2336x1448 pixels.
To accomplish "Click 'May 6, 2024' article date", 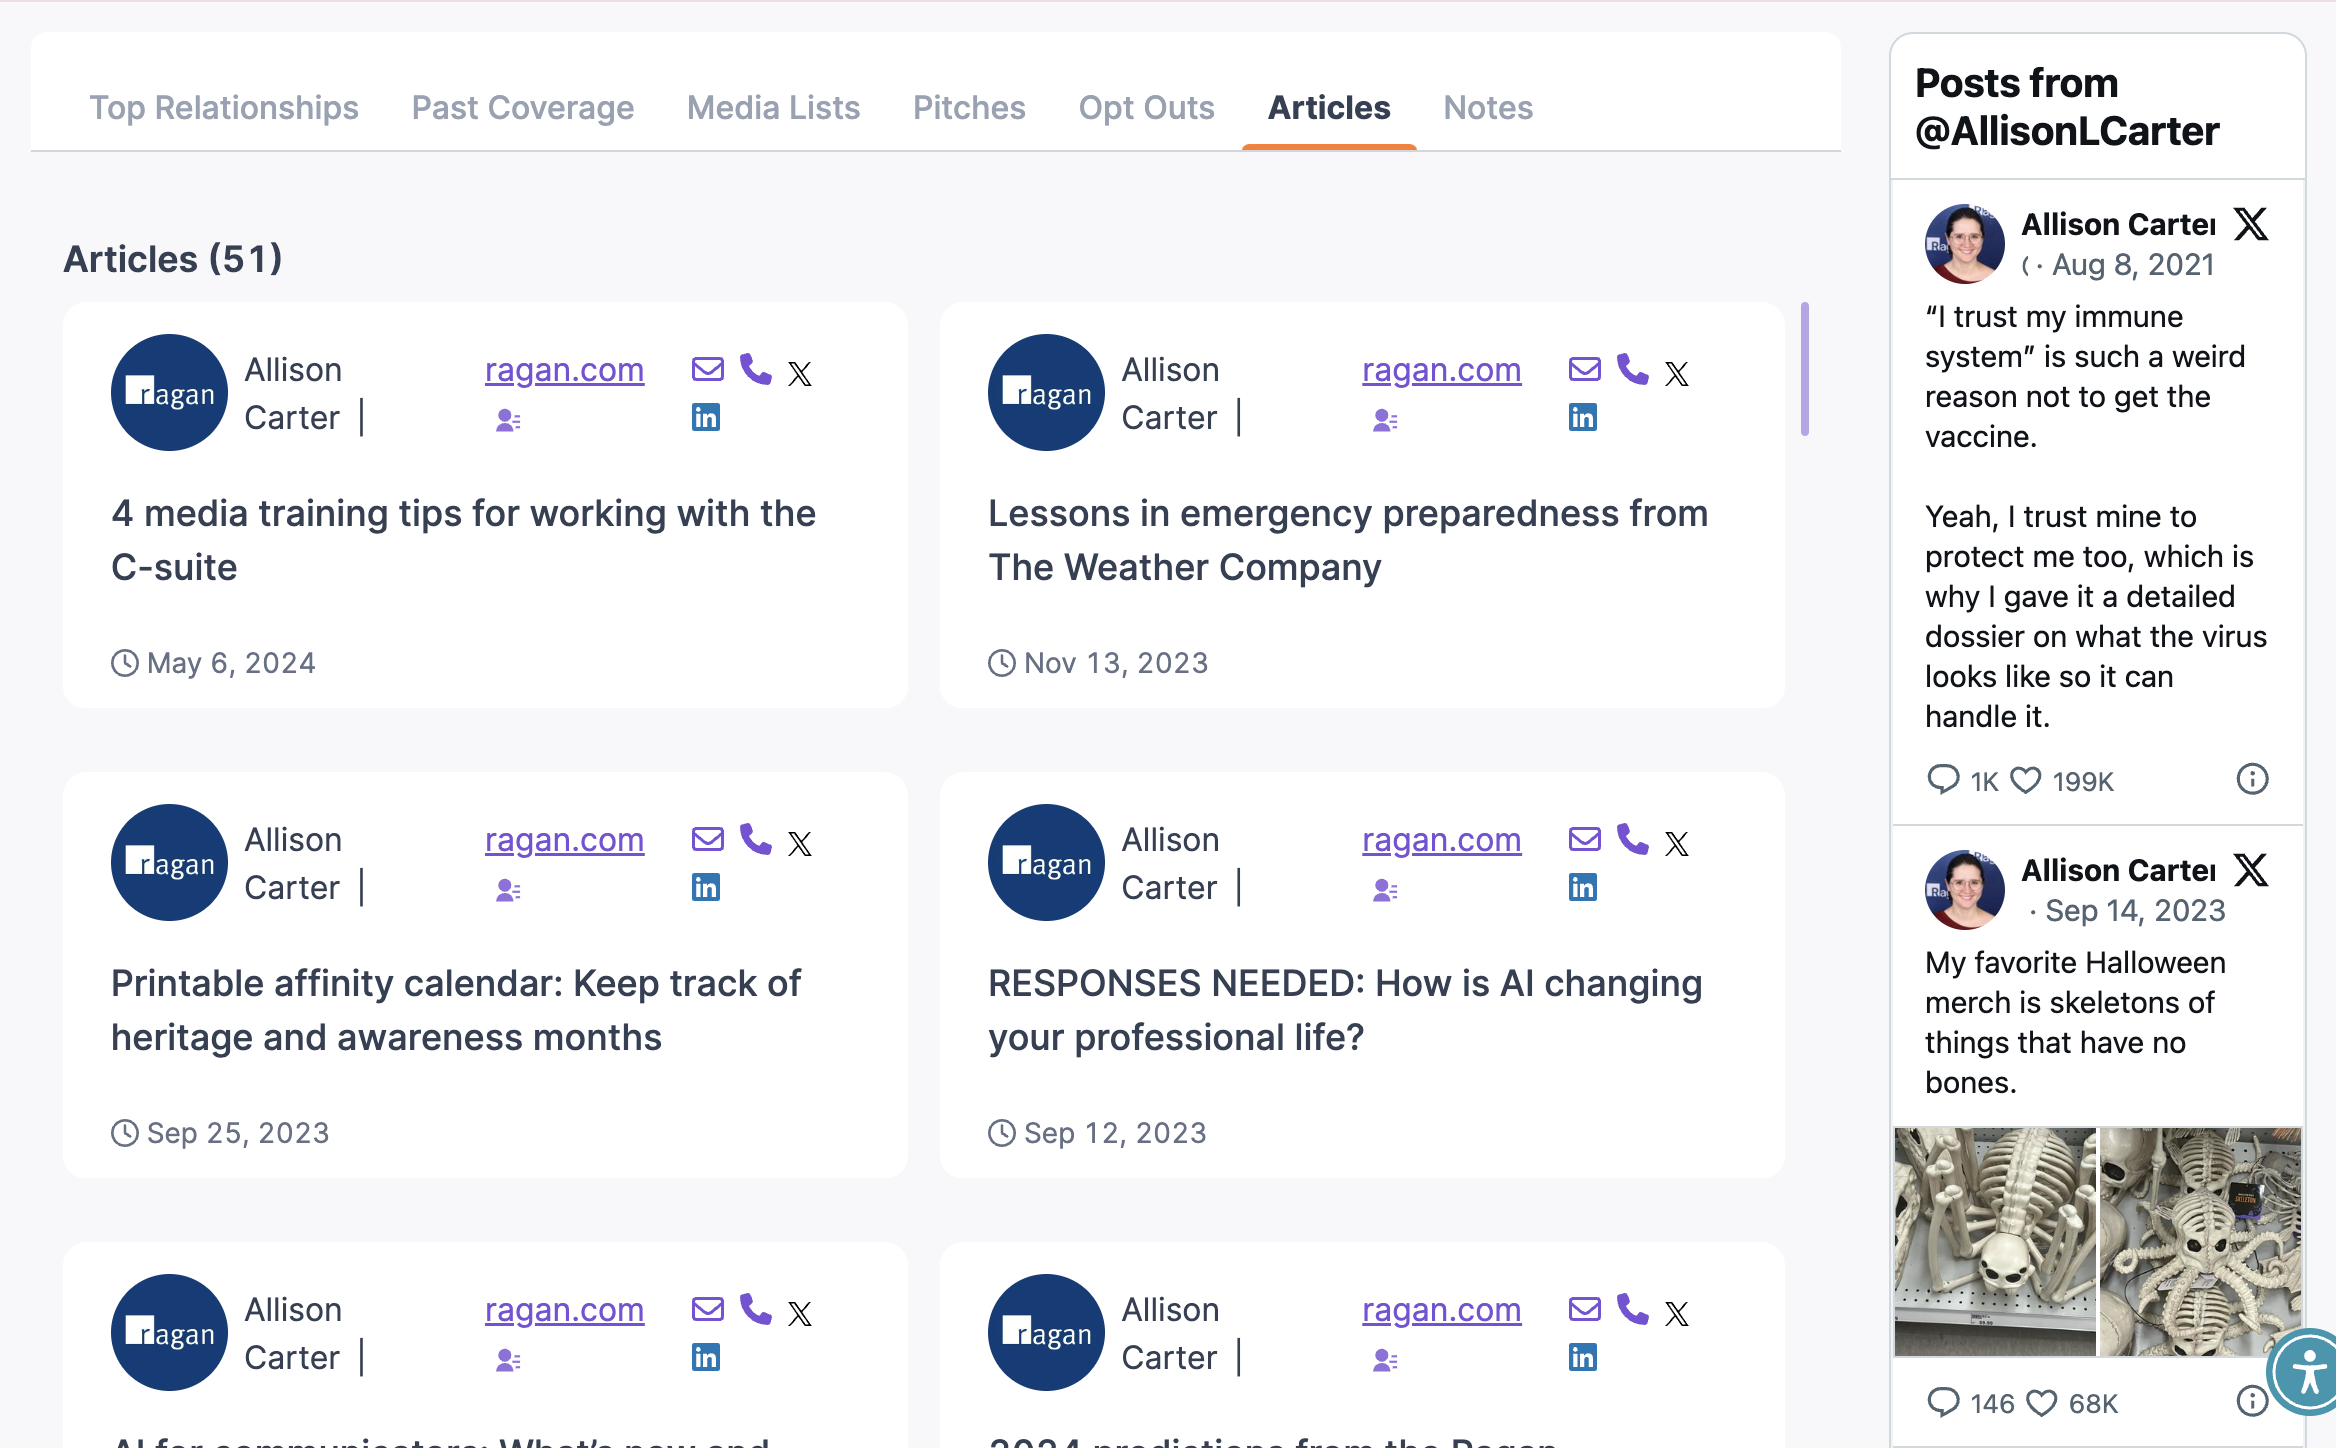I will click(x=231, y=663).
